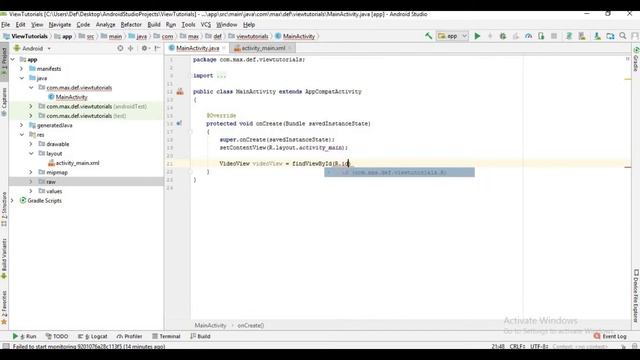Open the Profile app gauge icon
This screenshot has height=360, width=640.
529,36
